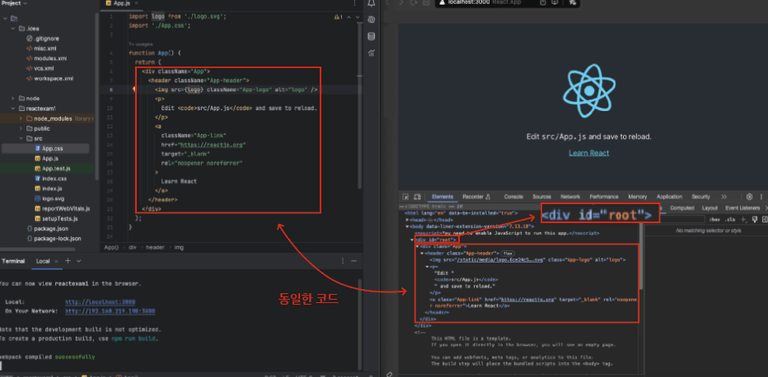Collapse the .idea folder
Screen dimensions: 768x377
coord(13,28)
